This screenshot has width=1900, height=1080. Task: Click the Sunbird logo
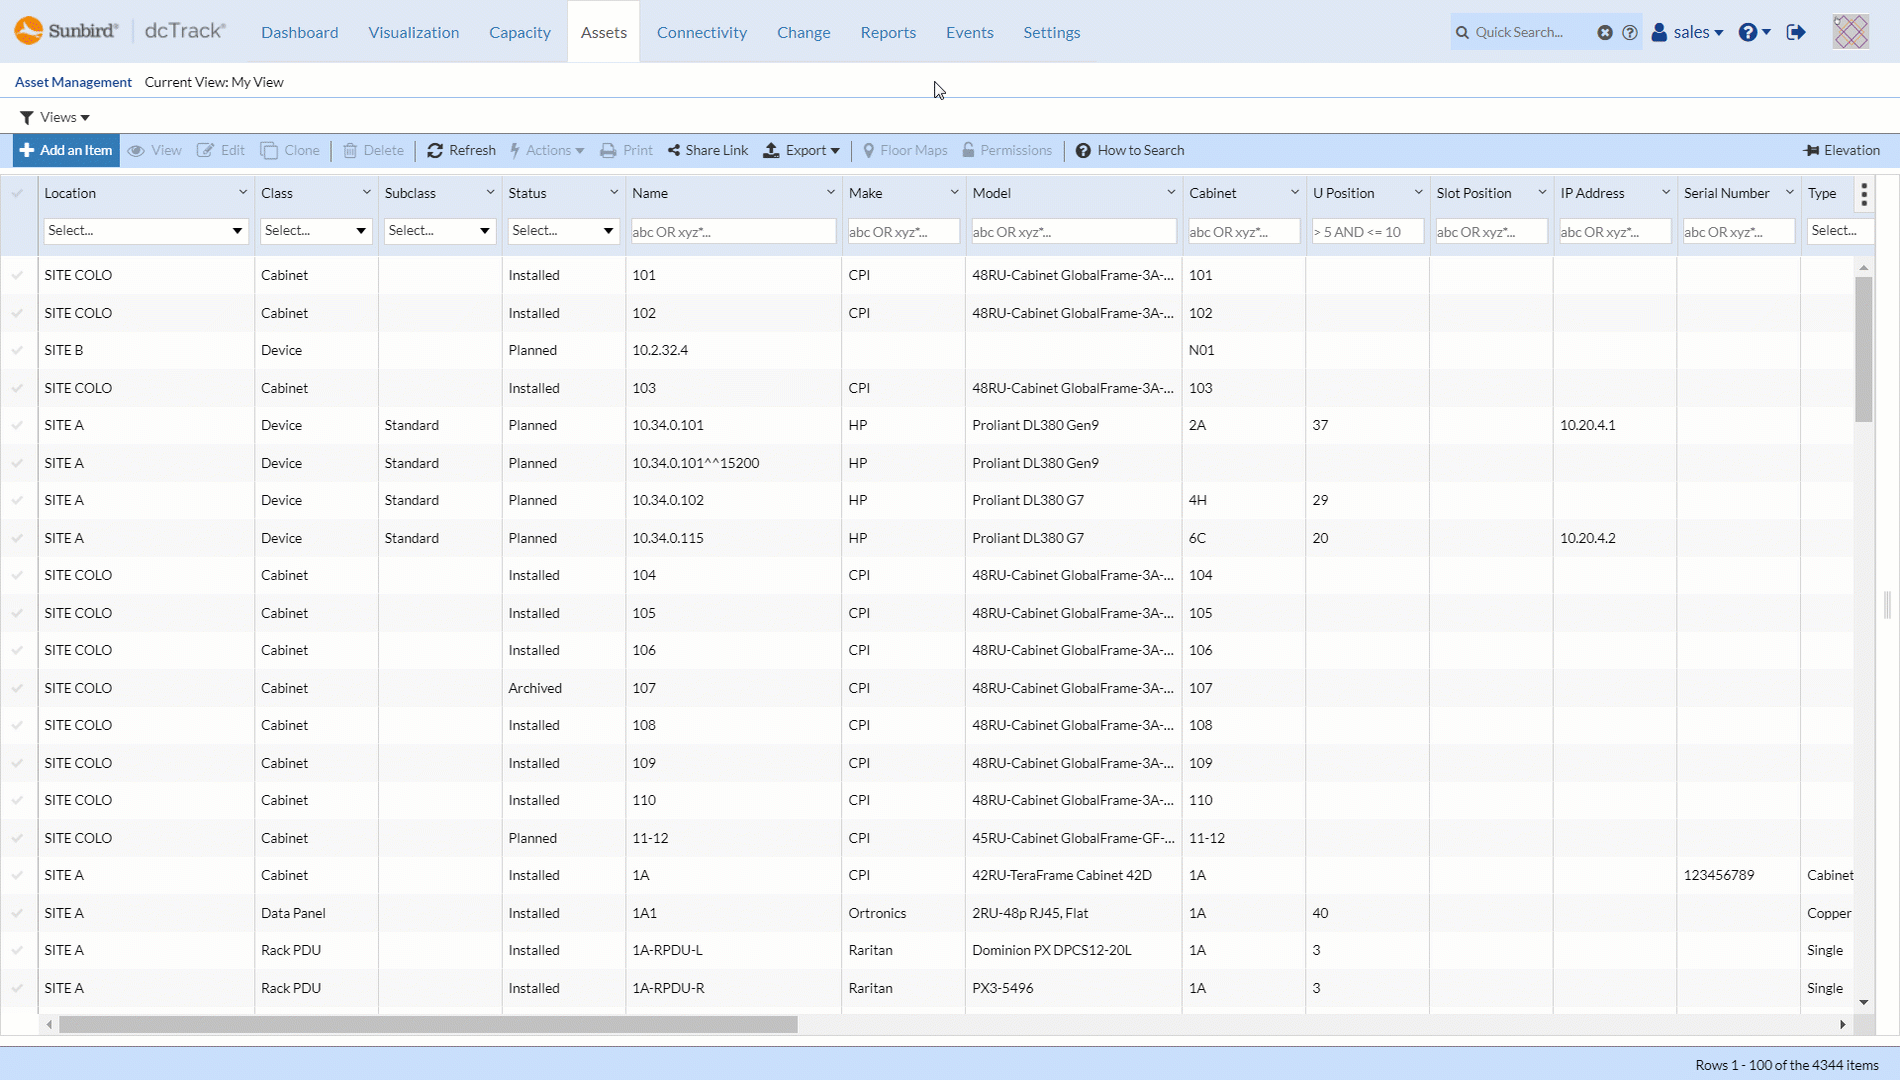coord(30,30)
